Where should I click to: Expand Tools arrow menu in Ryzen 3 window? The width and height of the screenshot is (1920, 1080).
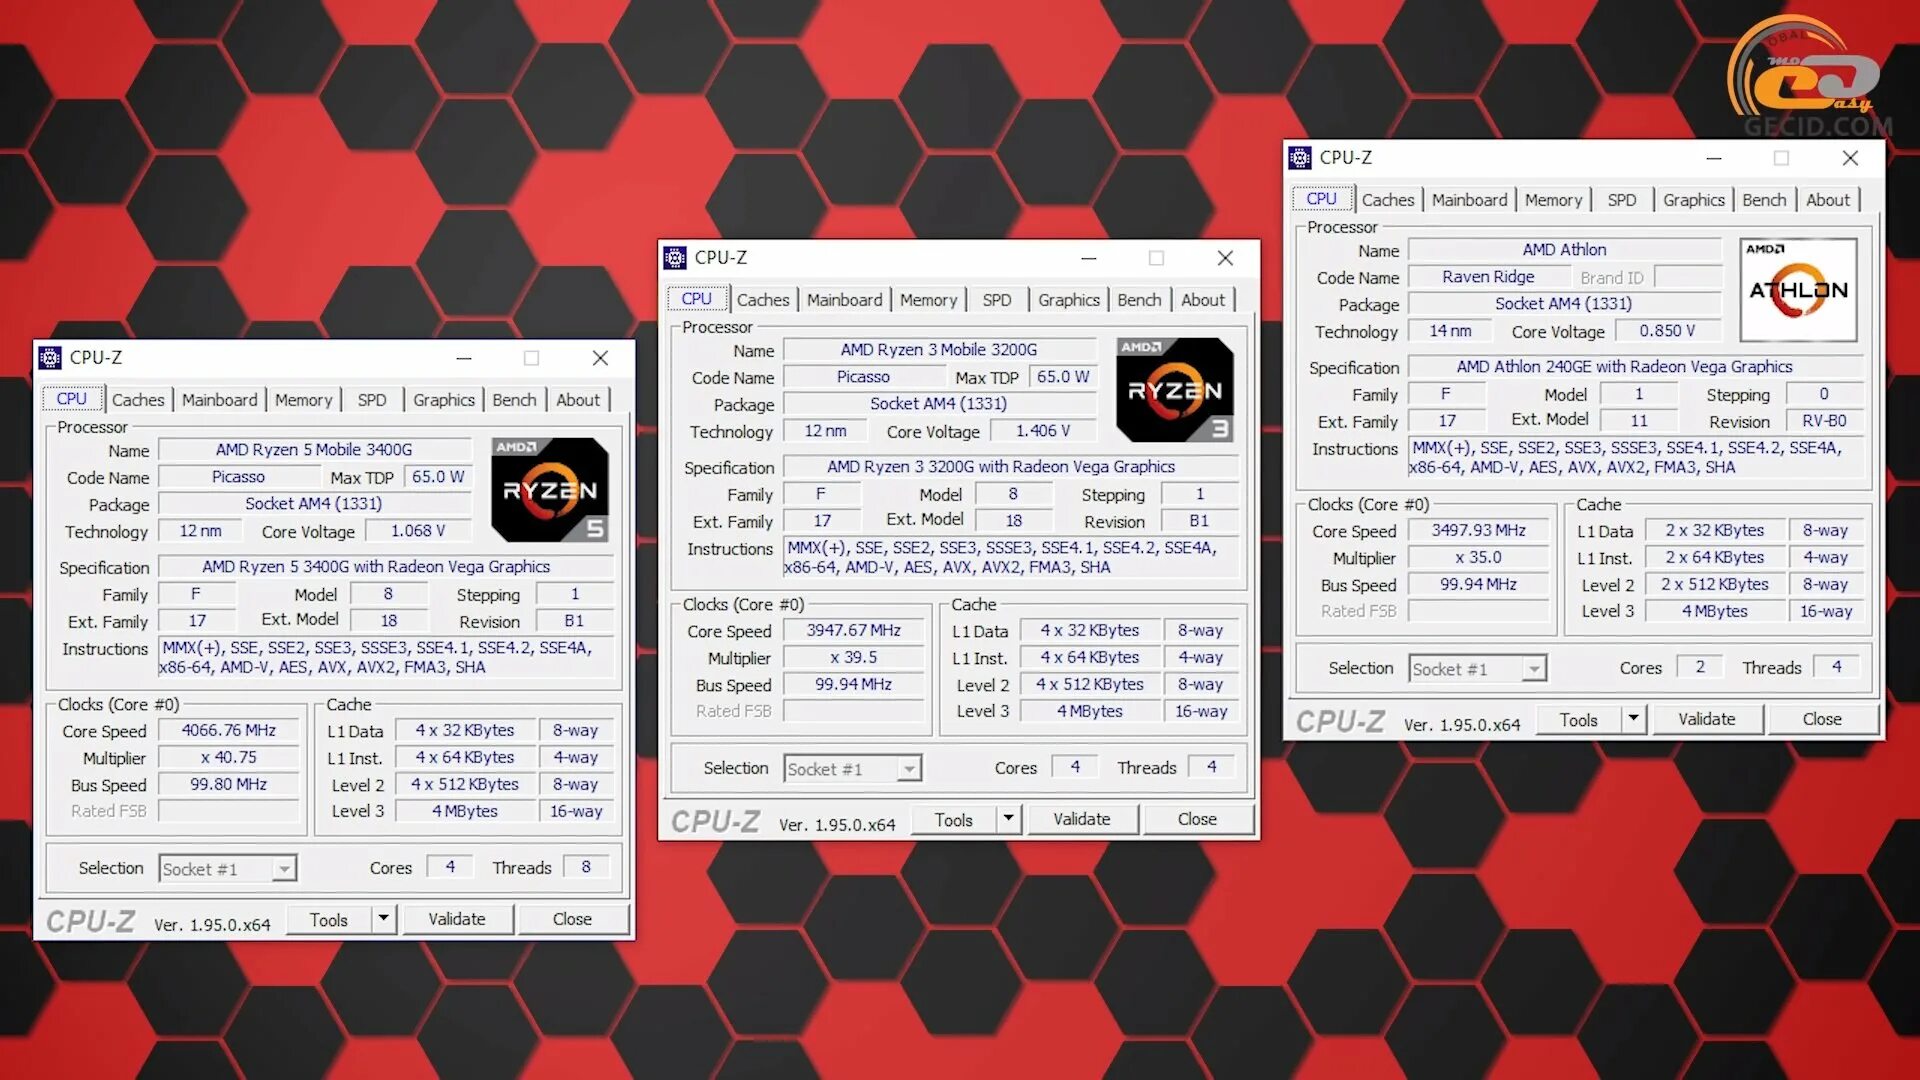click(1008, 818)
